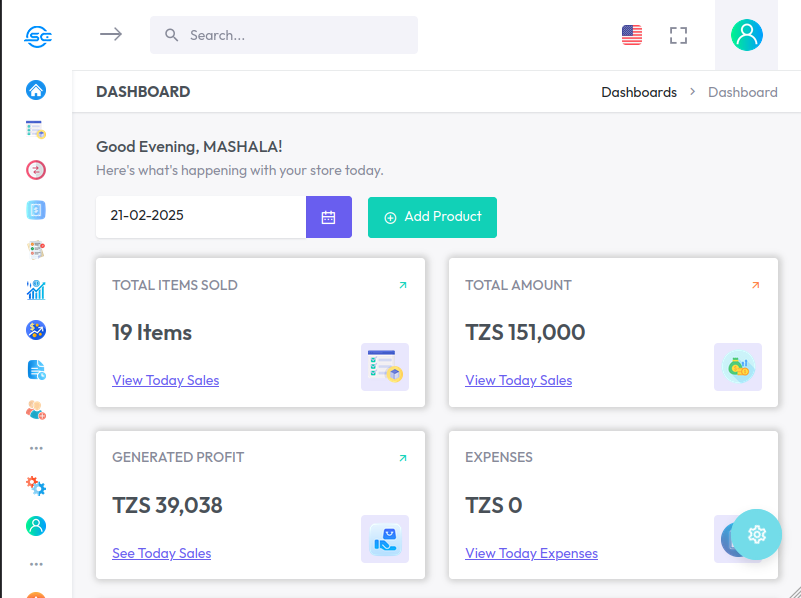The image size is (801, 598).
Task: Click the home icon in the sidebar
Action: (36, 90)
